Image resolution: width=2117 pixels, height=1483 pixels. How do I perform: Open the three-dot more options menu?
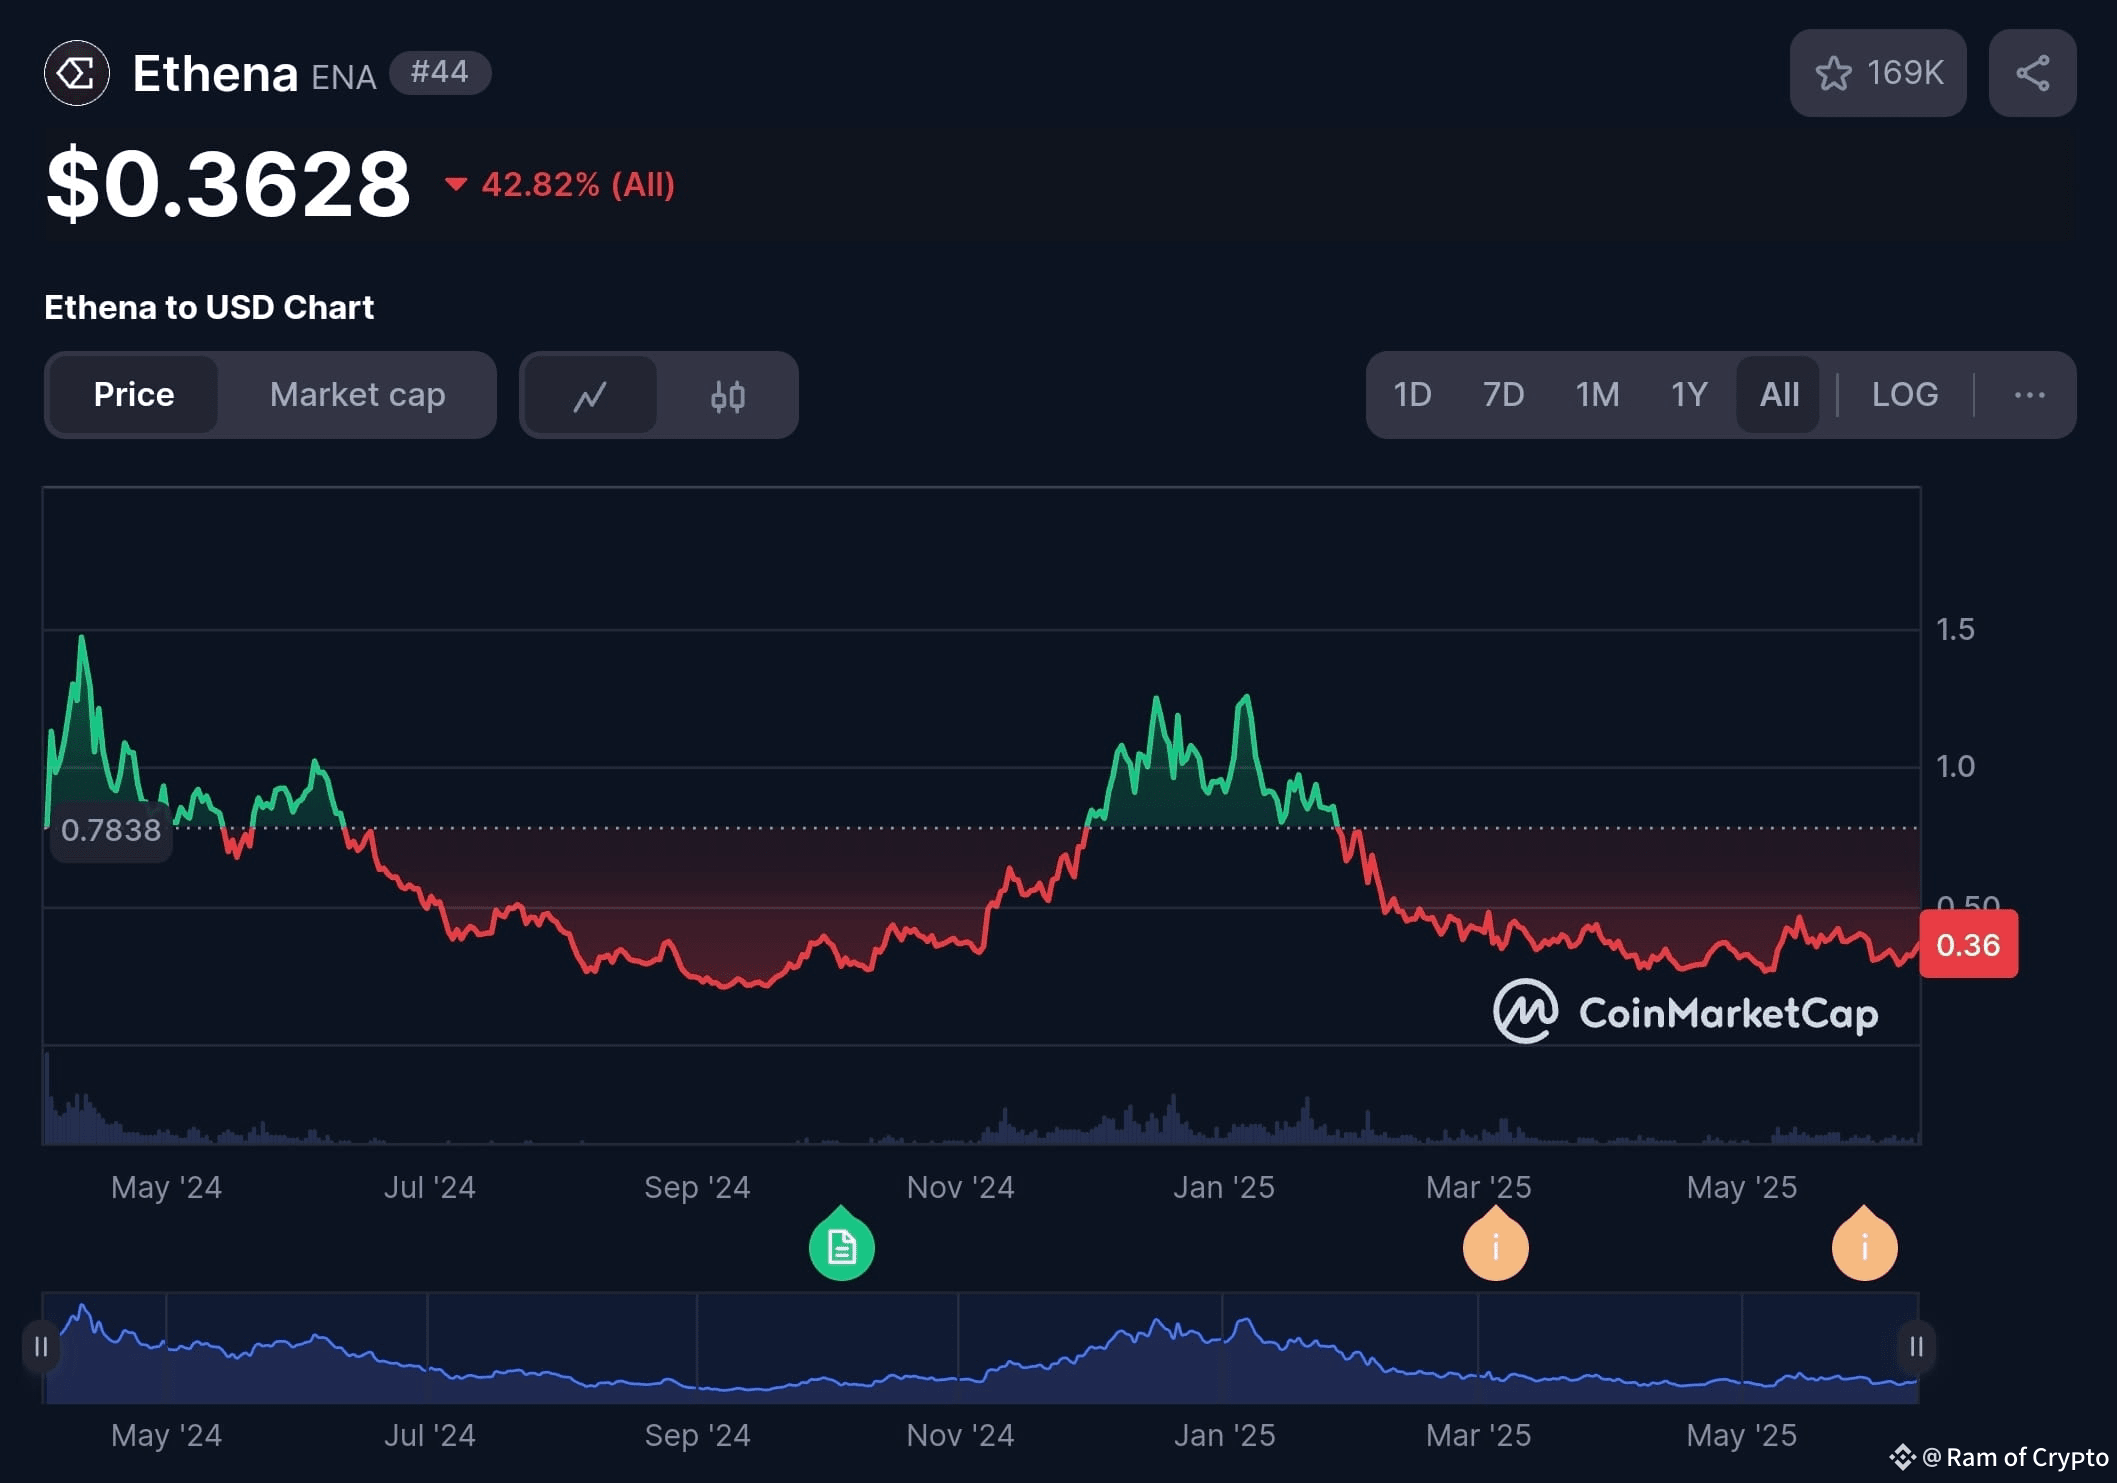pos(2029,395)
